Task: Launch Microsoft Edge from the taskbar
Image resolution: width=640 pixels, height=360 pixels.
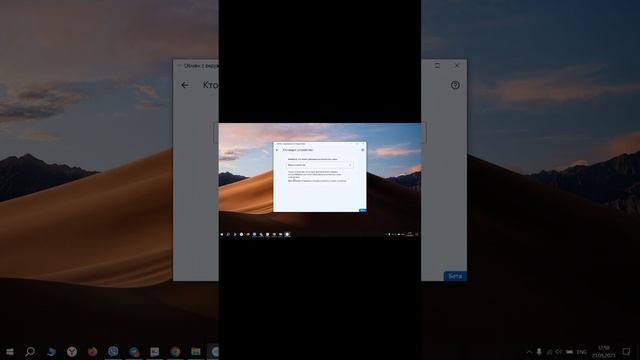Action: [x=51, y=351]
